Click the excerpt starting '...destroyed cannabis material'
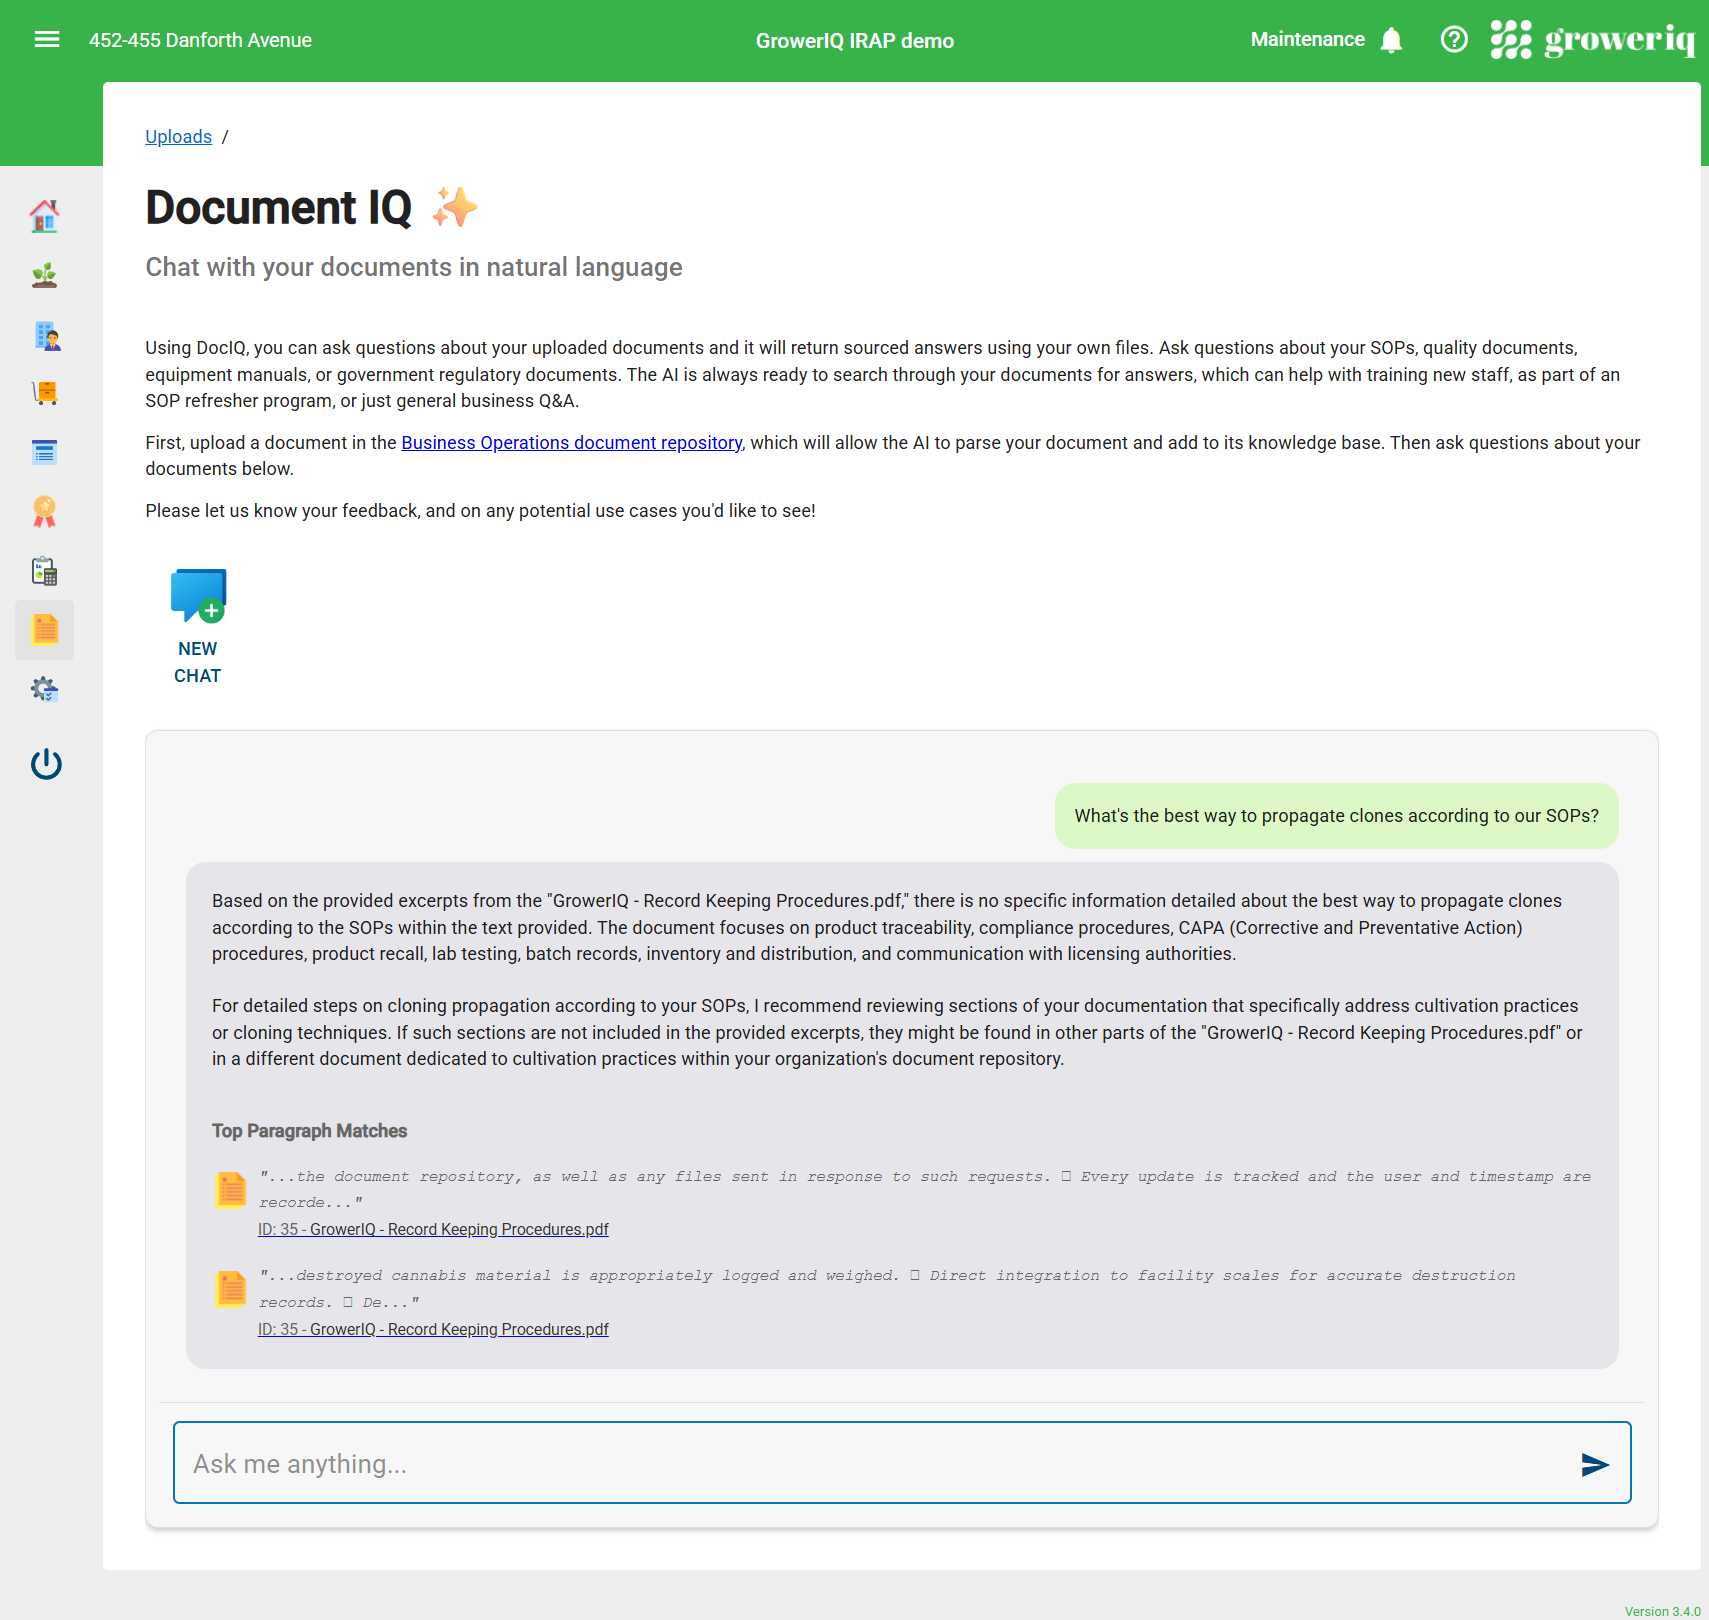This screenshot has width=1709, height=1620. (x=887, y=1289)
